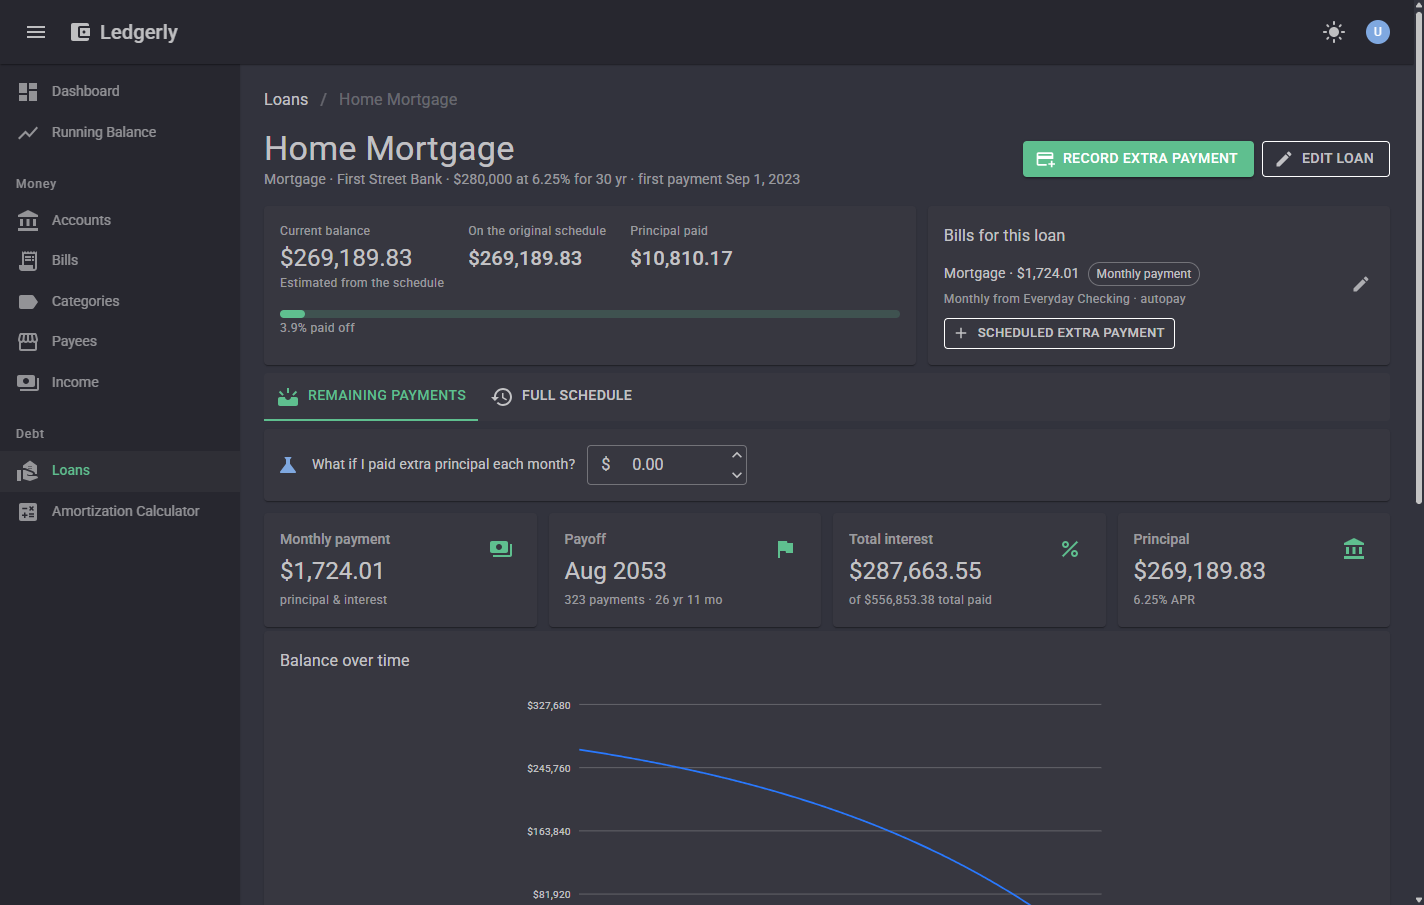
Task: Navigate to Accounts
Action: coord(120,220)
